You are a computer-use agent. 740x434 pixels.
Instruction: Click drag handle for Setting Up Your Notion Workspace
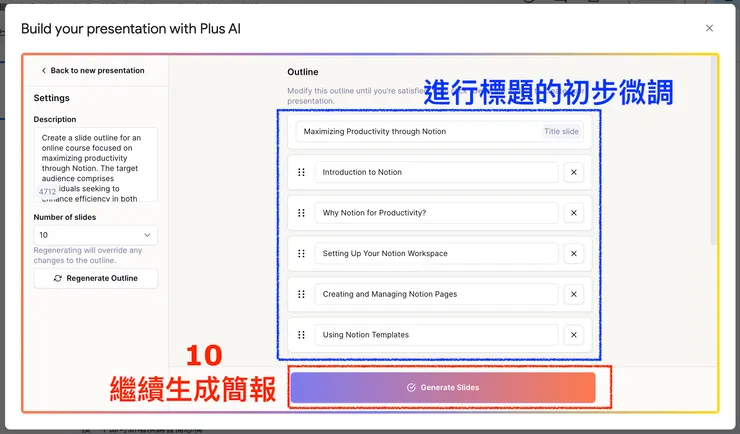301,253
